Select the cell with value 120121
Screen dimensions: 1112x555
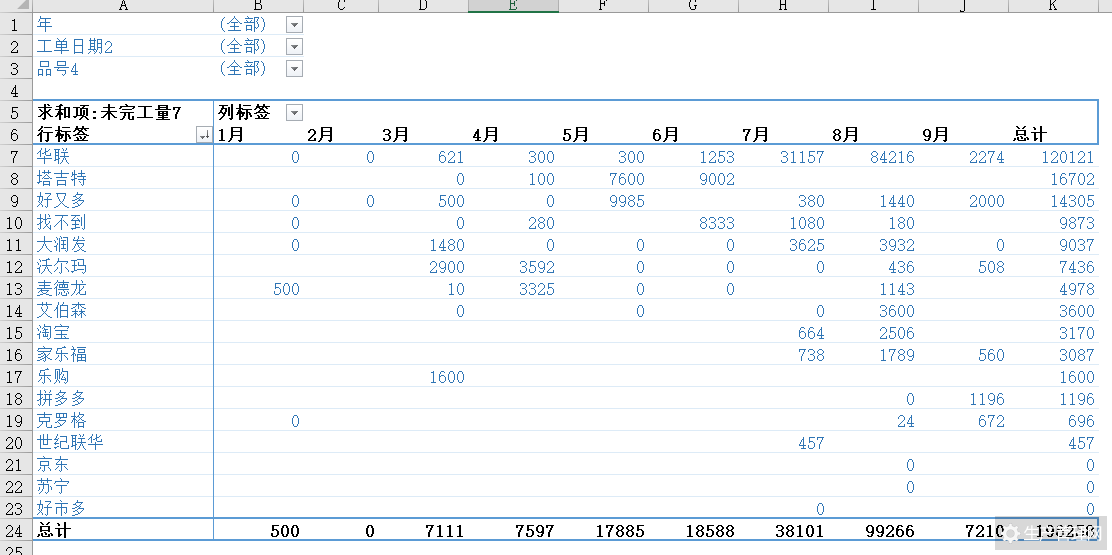(1068, 157)
